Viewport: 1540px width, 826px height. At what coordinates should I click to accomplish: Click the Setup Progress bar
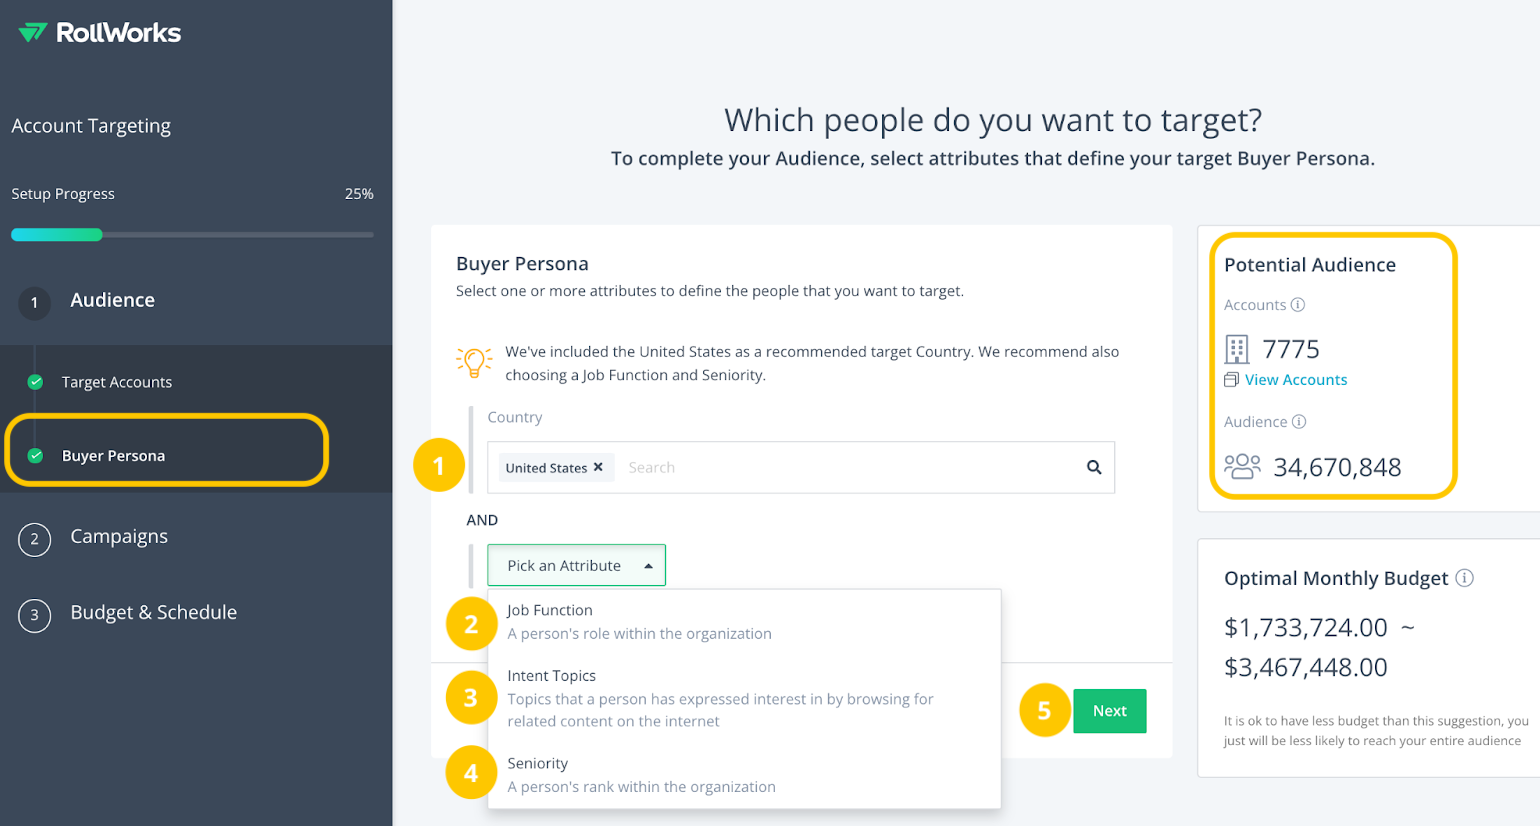[x=192, y=235]
